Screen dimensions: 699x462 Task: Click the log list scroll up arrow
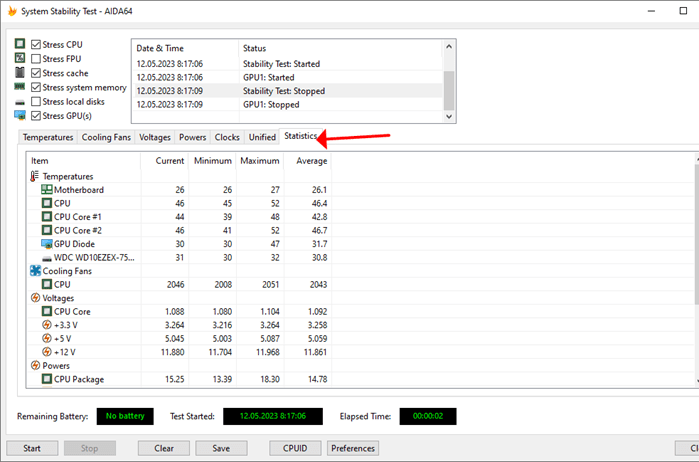449,46
